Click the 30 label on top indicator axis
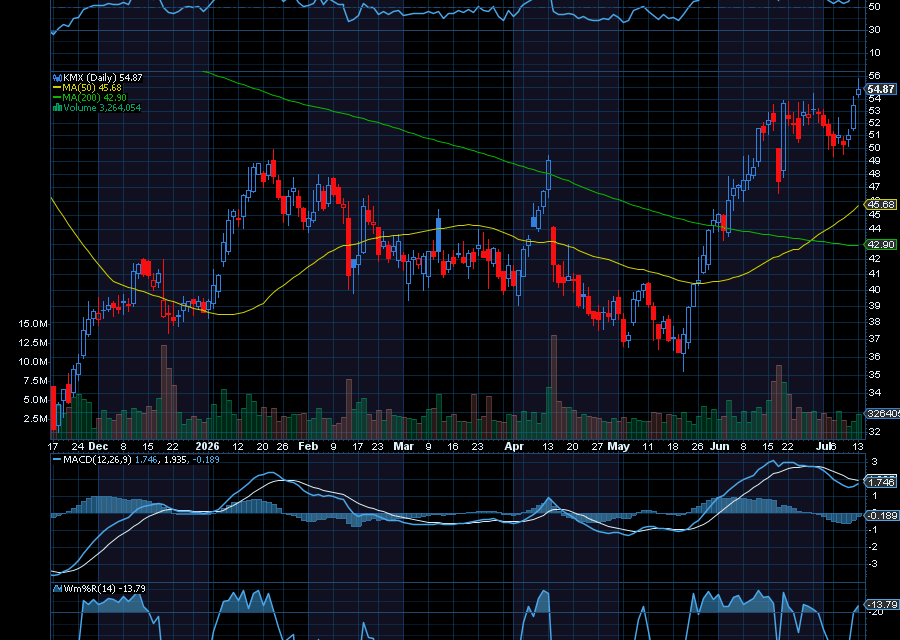The image size is (900, 640). tap(874, 29)
